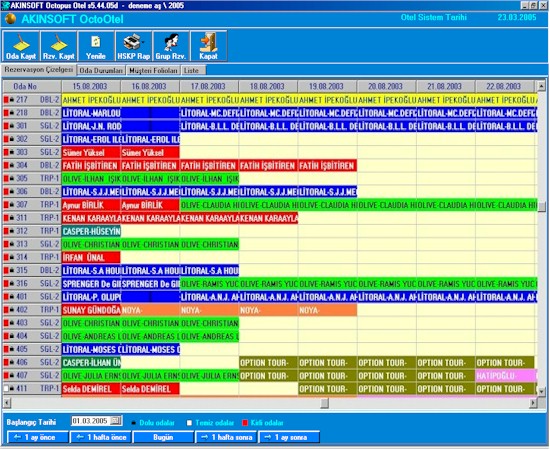Select Selda DEMİREL cell on 16.08.2003
The width and height of the screenshot is (550, 450).
click(x=150, y=389)
